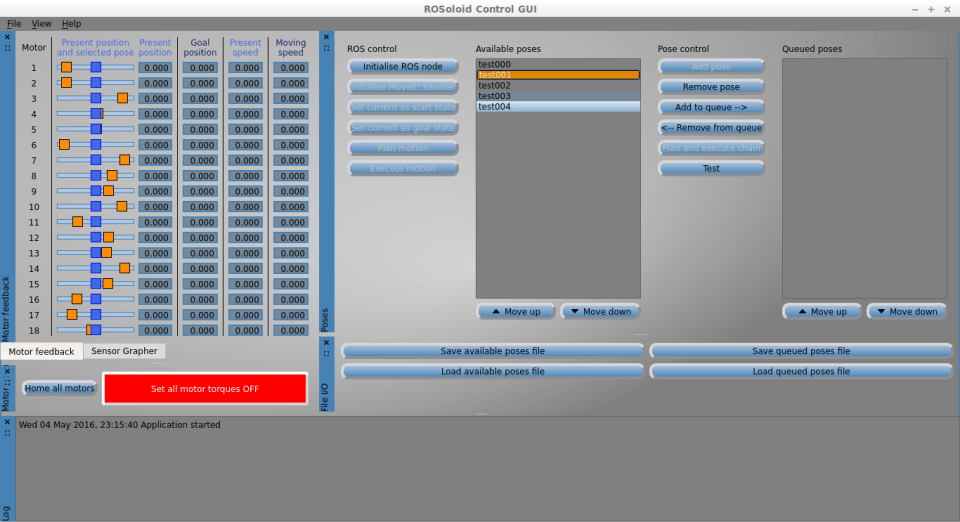The image size is (960, 522).
Task: Close the Motor commands dock panel
Action: tap(7, 370)
